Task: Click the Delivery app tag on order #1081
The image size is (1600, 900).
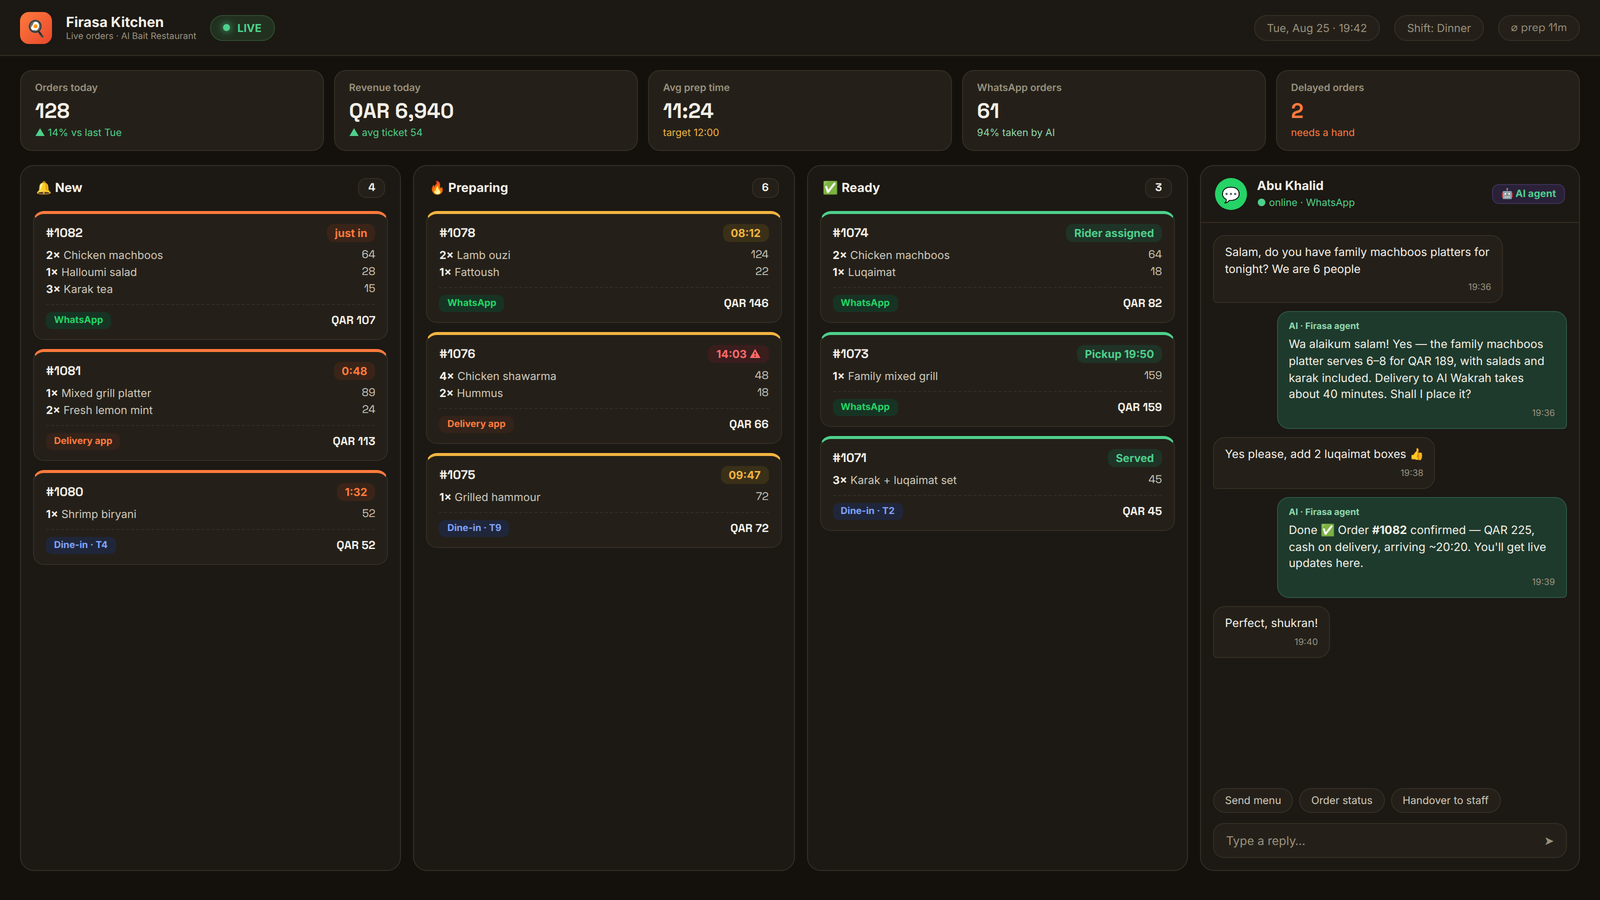Action: click(83, 441)
